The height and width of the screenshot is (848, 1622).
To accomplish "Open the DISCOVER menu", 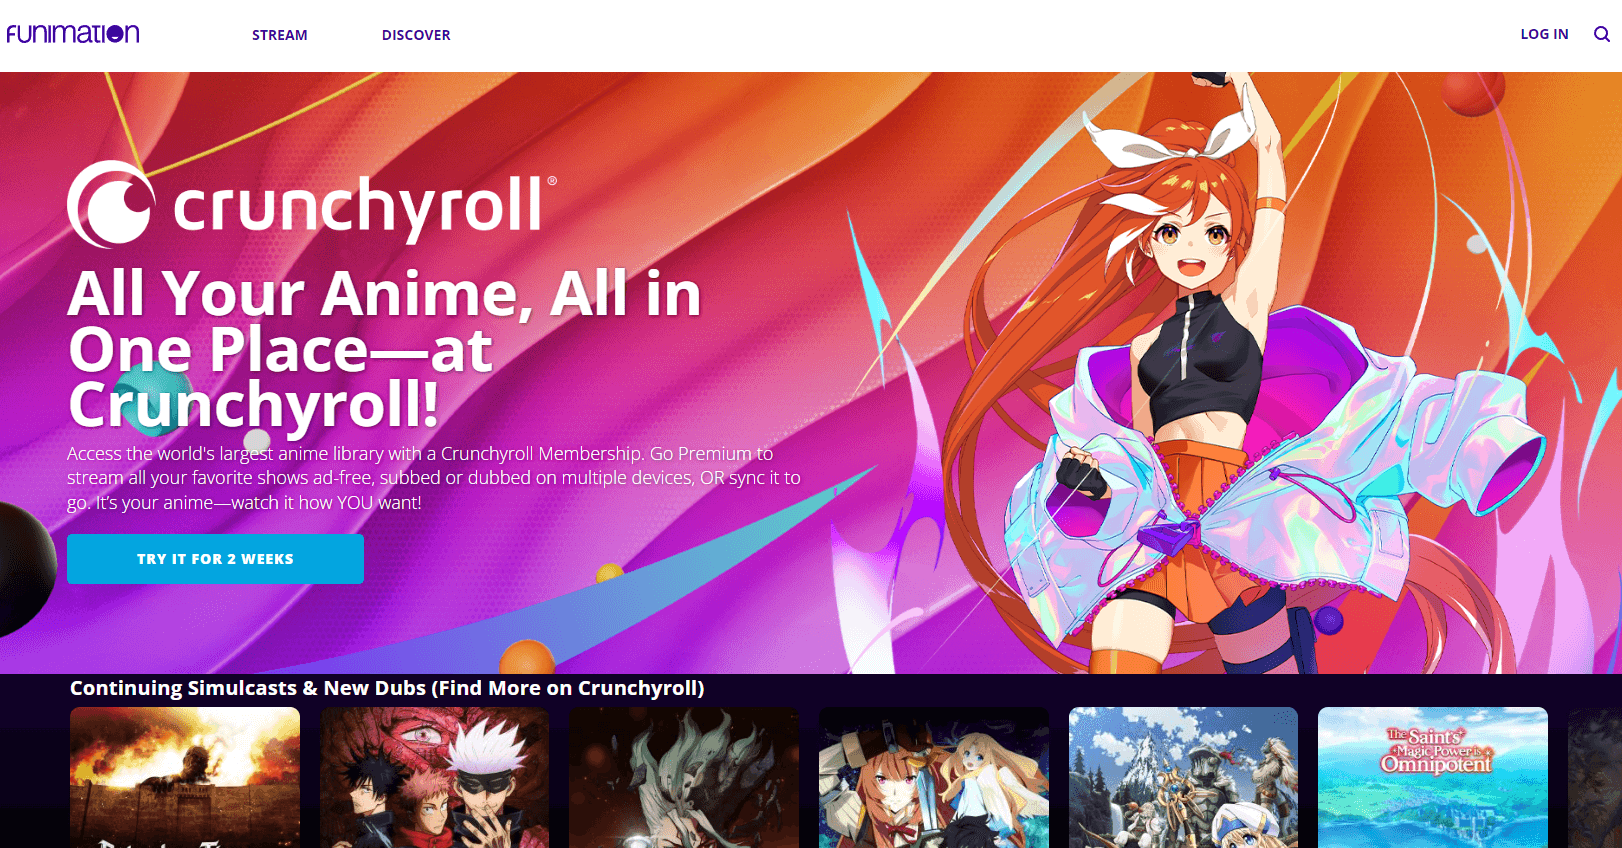I will tap(416, 35).
